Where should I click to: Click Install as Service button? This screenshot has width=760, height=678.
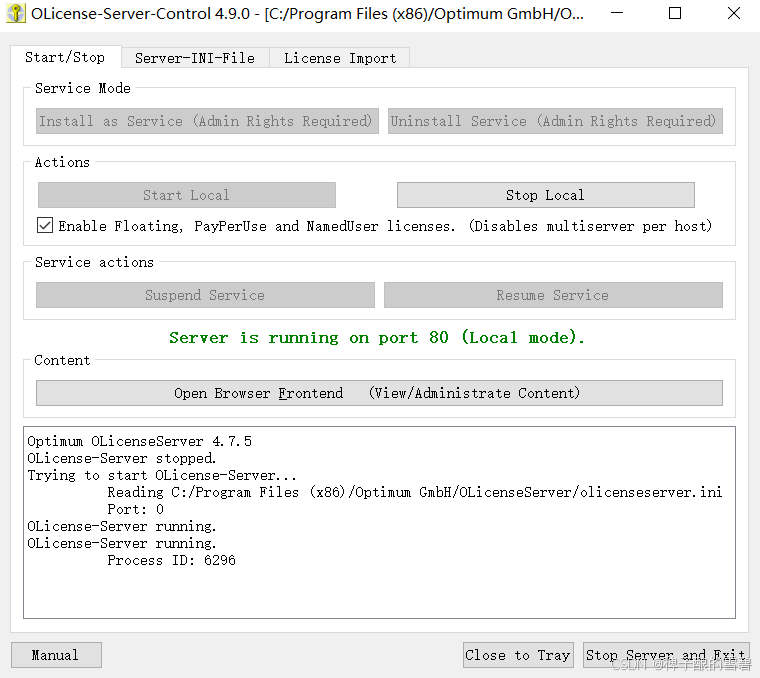click(207, 121)
